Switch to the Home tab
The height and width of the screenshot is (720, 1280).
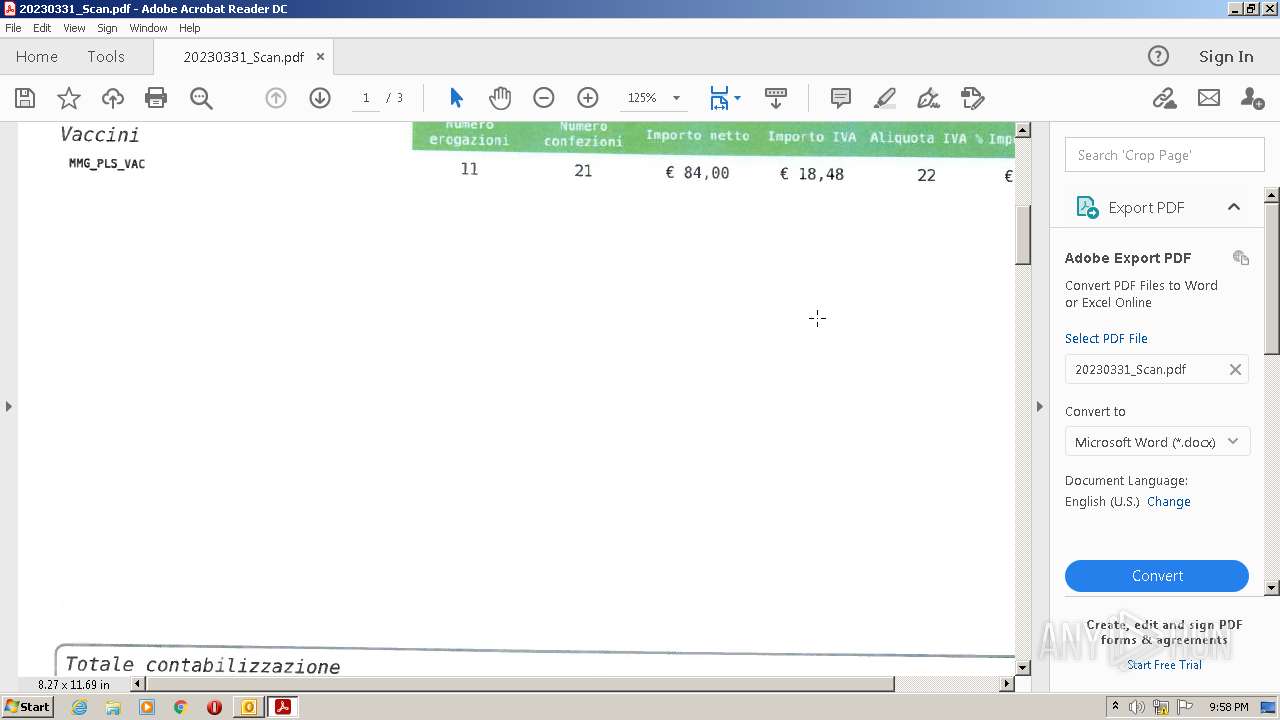(37, 57)
